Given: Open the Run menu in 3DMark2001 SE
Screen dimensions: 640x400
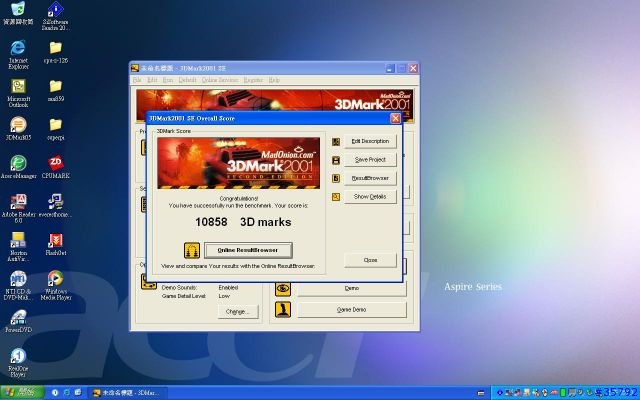Looking at the screenshot, I should click(x=168, y=80).
